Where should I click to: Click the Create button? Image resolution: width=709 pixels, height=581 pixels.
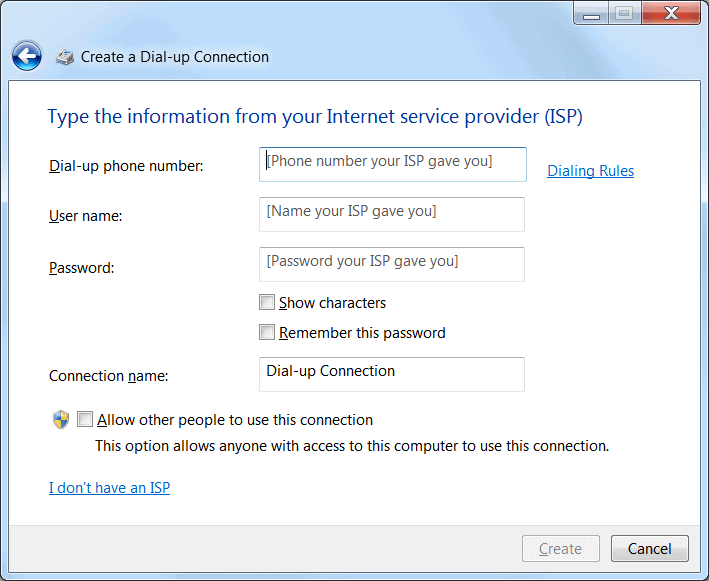click(561, 548)
